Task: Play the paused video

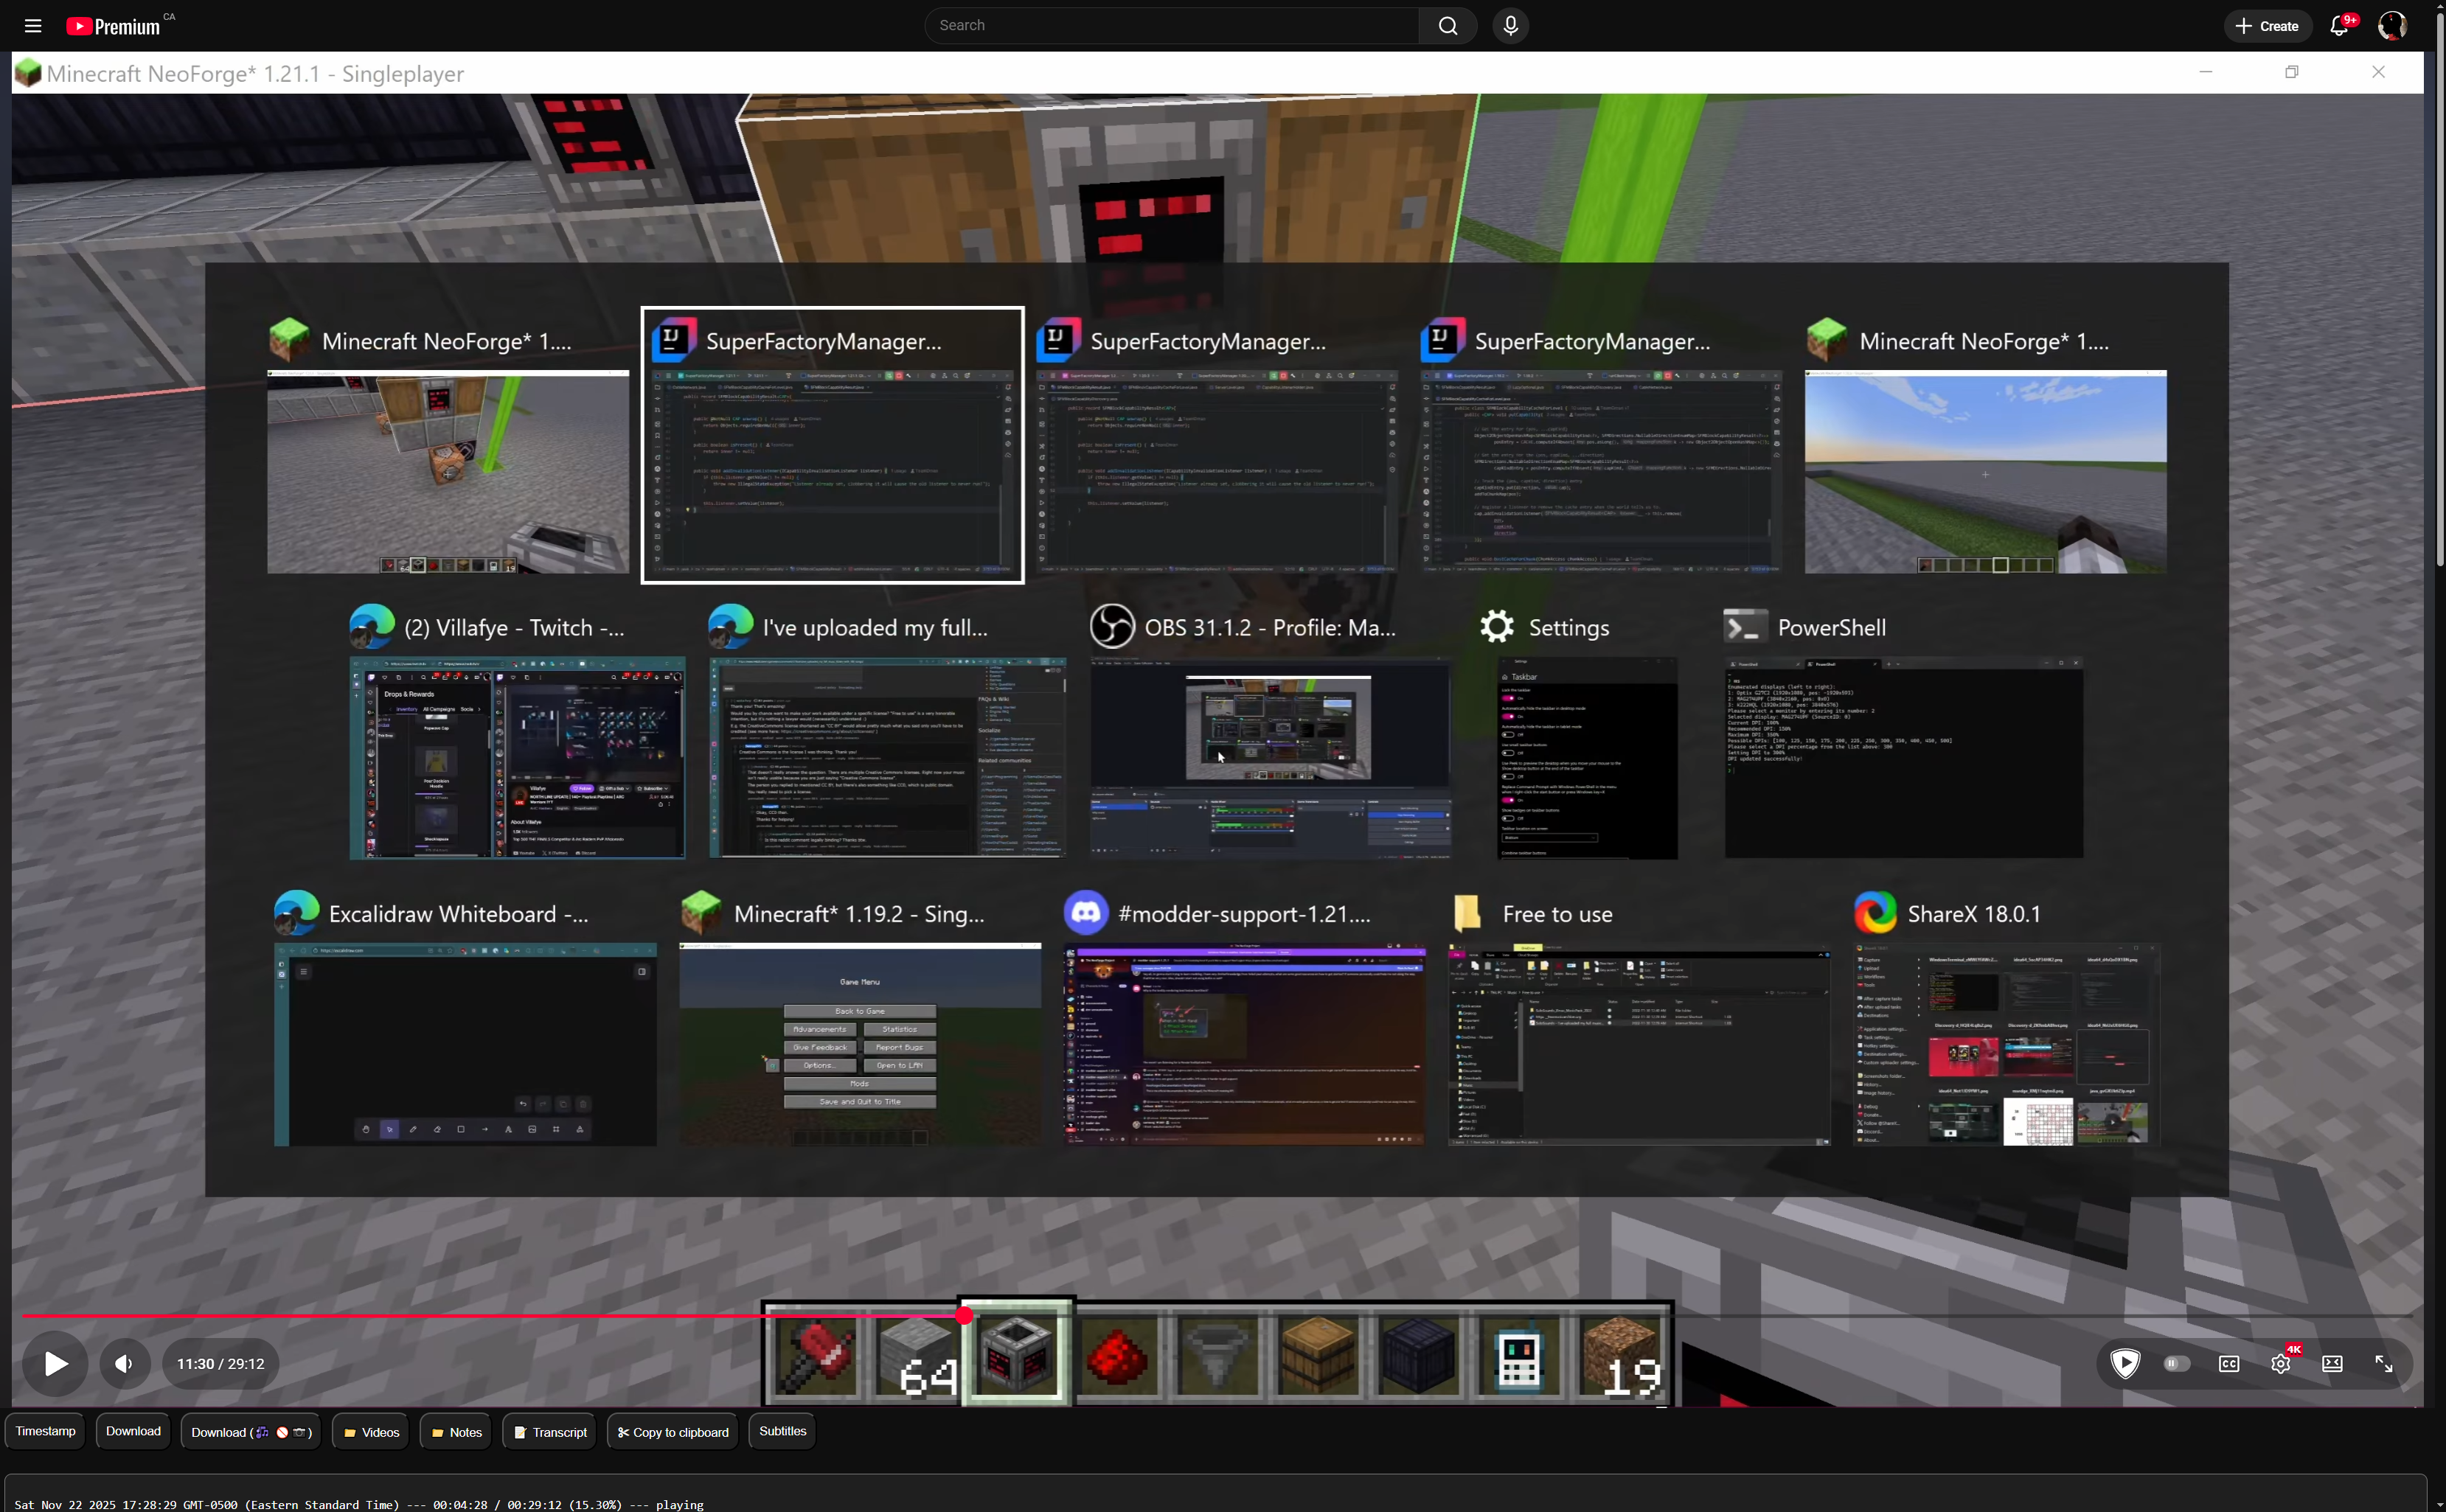Action: pos(56,1363)
